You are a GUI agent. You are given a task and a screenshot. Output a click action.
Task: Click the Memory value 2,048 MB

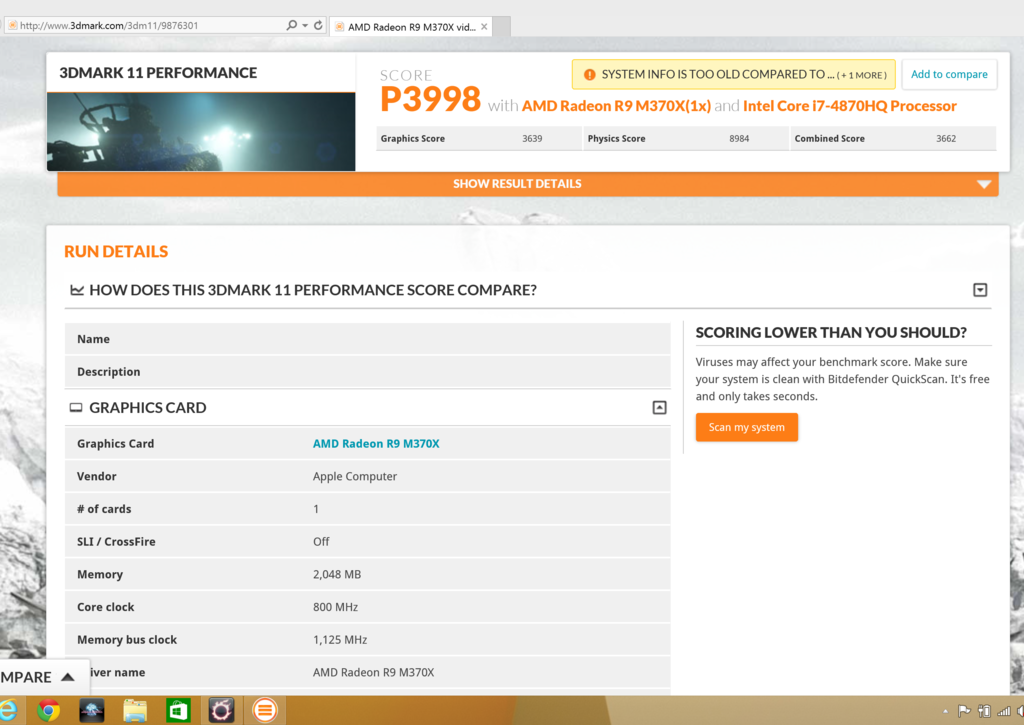[x=337, y=574]
